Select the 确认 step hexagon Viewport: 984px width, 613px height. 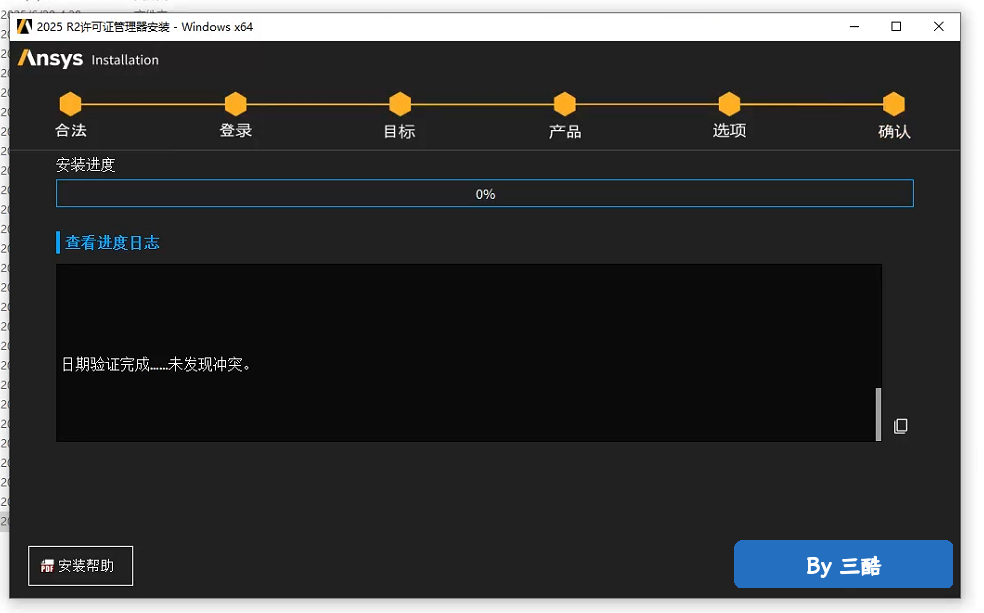pyautogui.click(x=894, y=104)
